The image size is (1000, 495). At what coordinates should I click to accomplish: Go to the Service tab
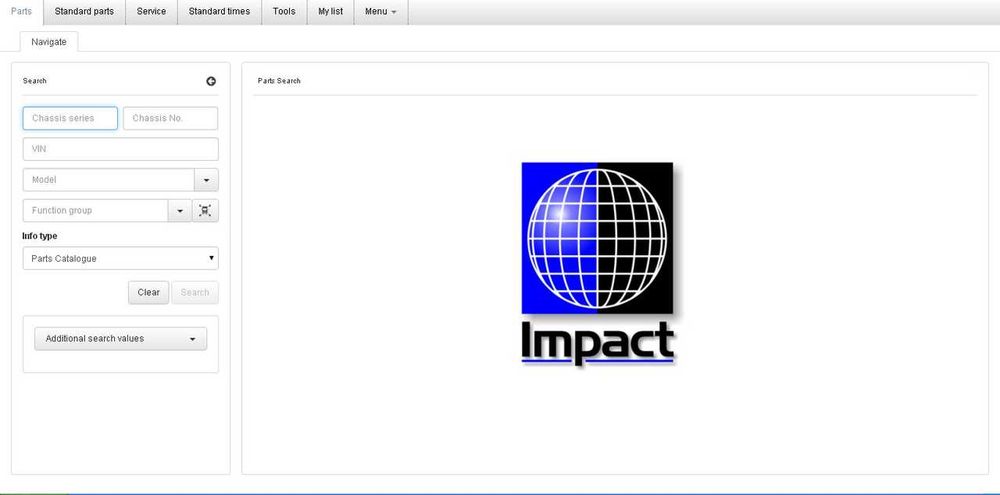pos(151,11)
